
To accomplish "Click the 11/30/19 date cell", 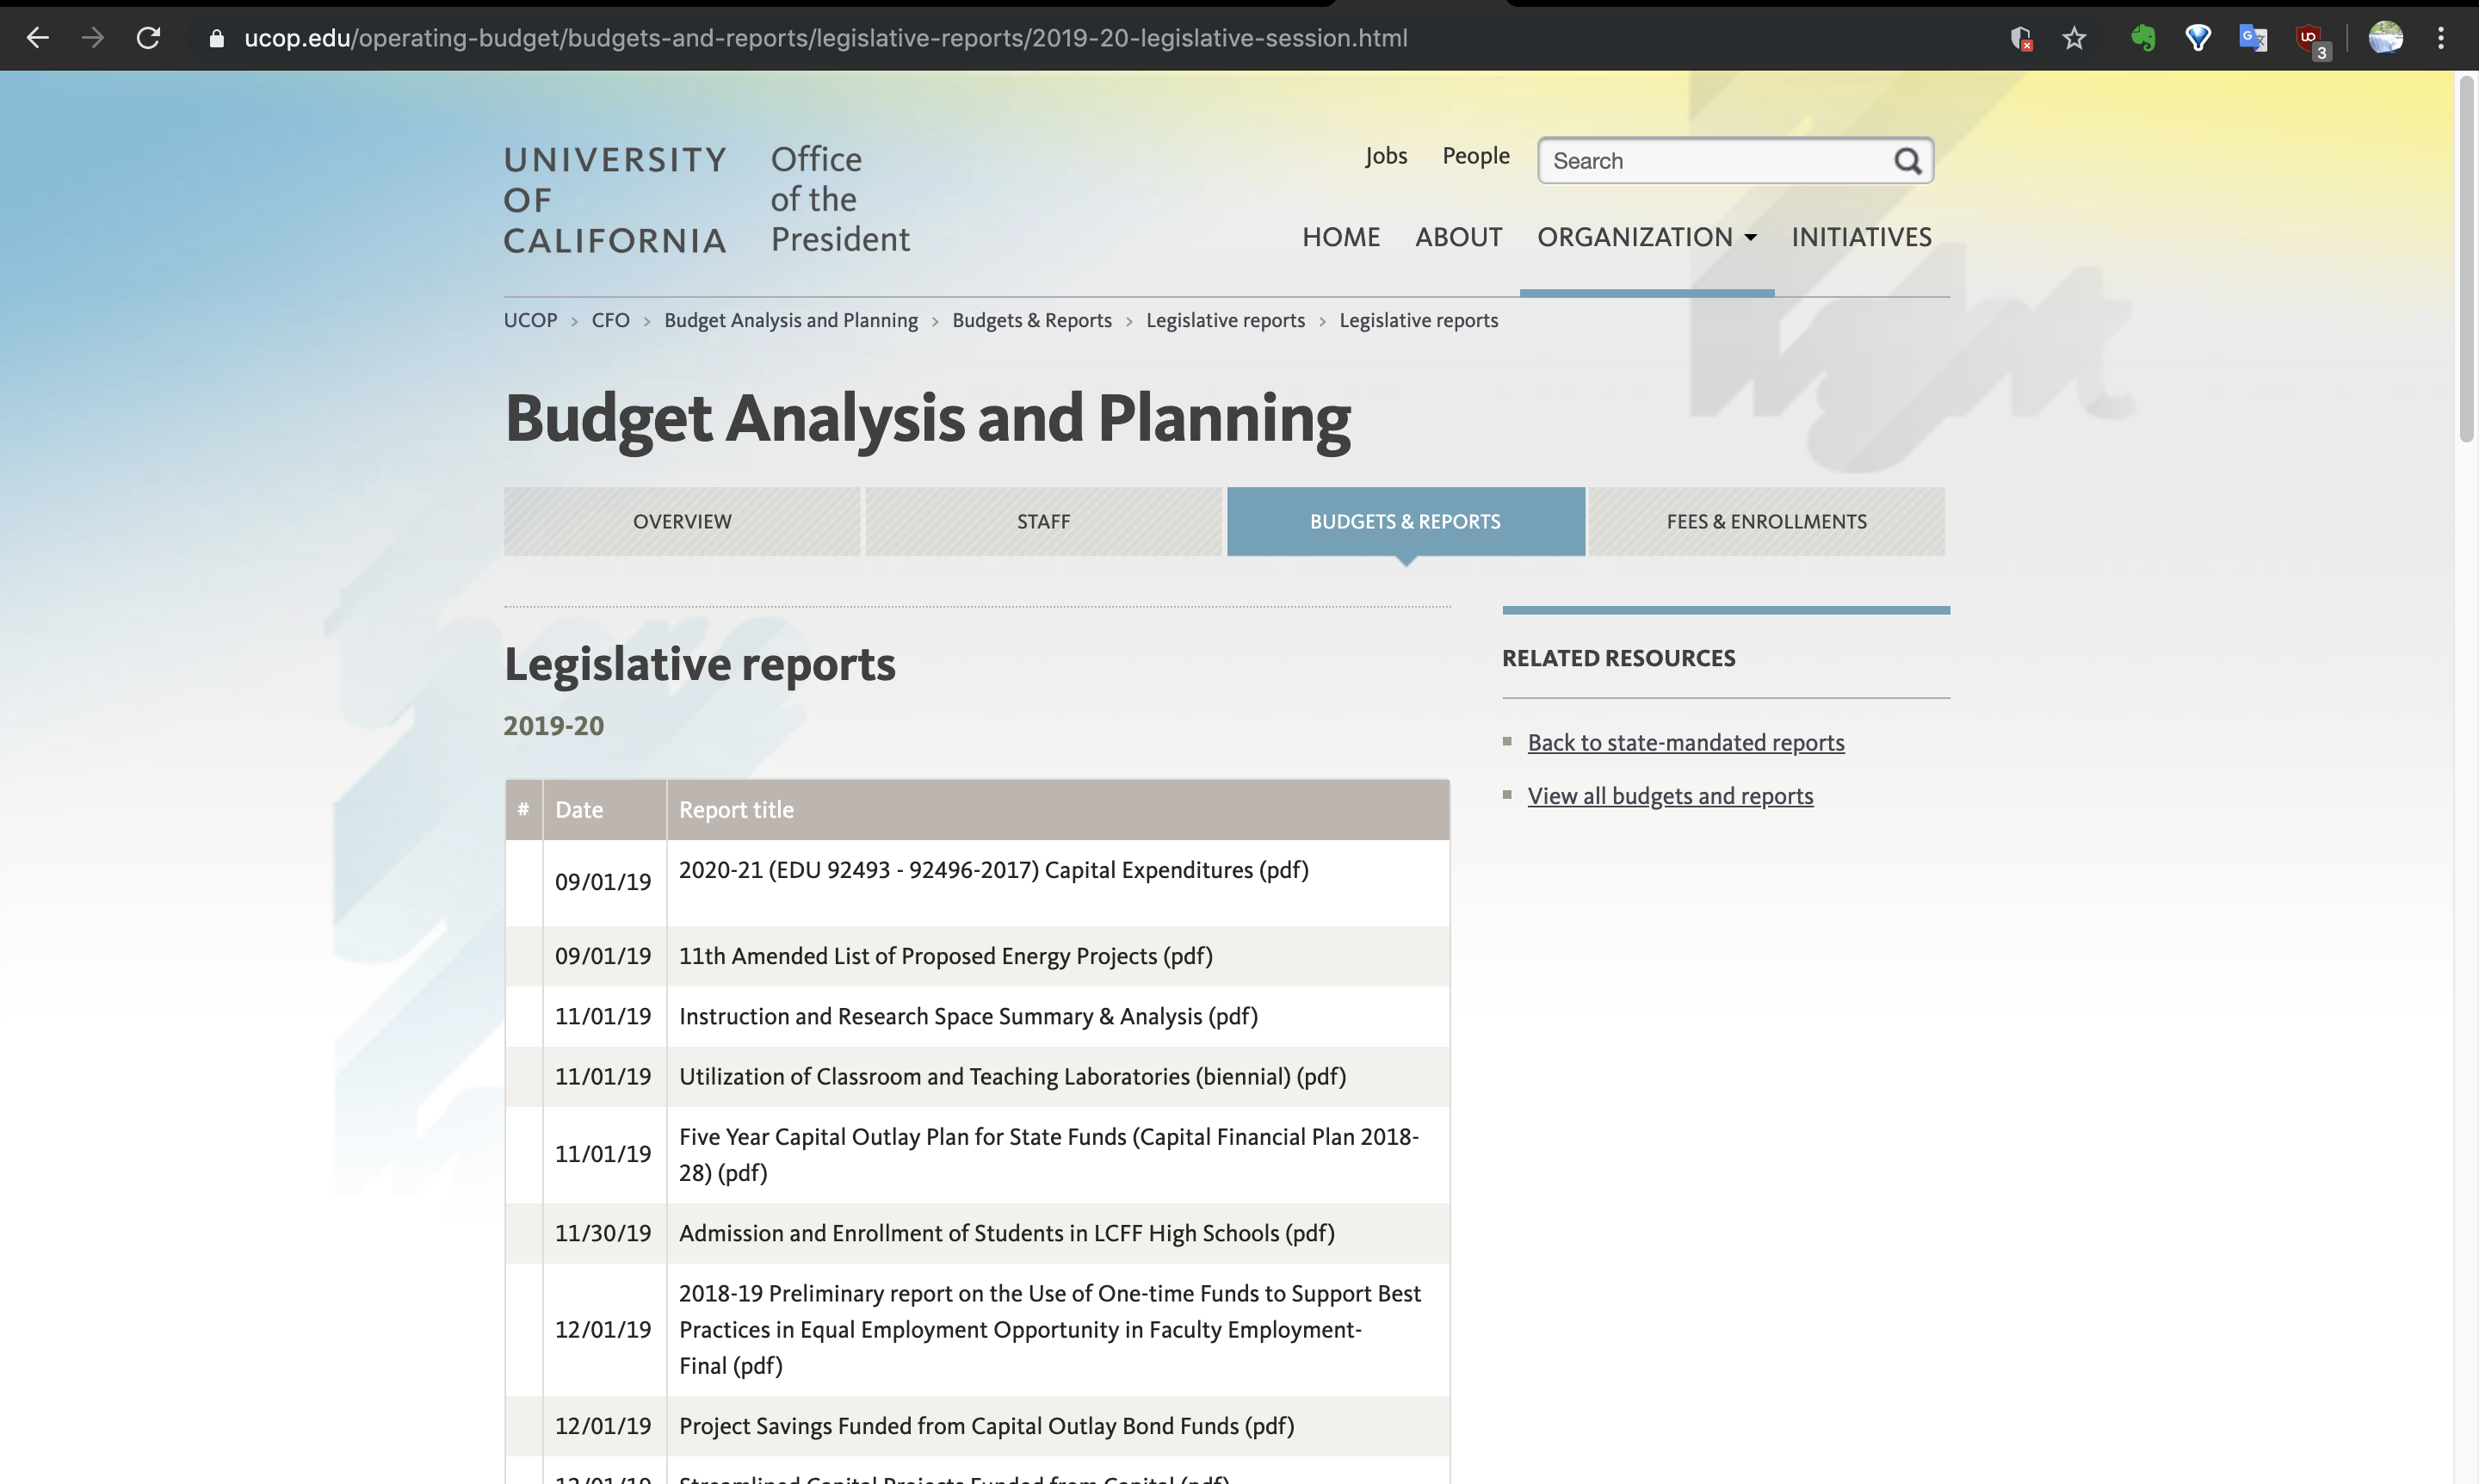I will (603, 1233).
